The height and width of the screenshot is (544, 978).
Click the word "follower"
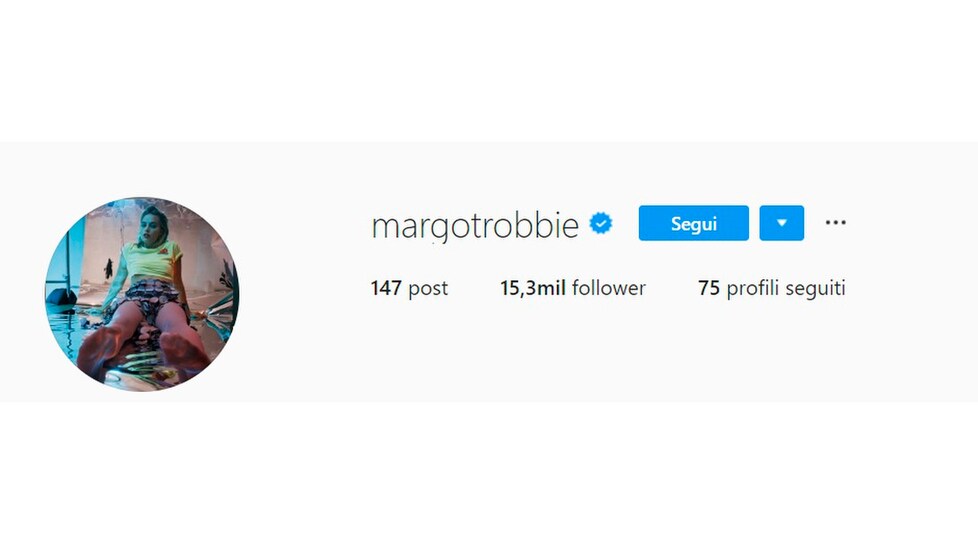(609, 288)
